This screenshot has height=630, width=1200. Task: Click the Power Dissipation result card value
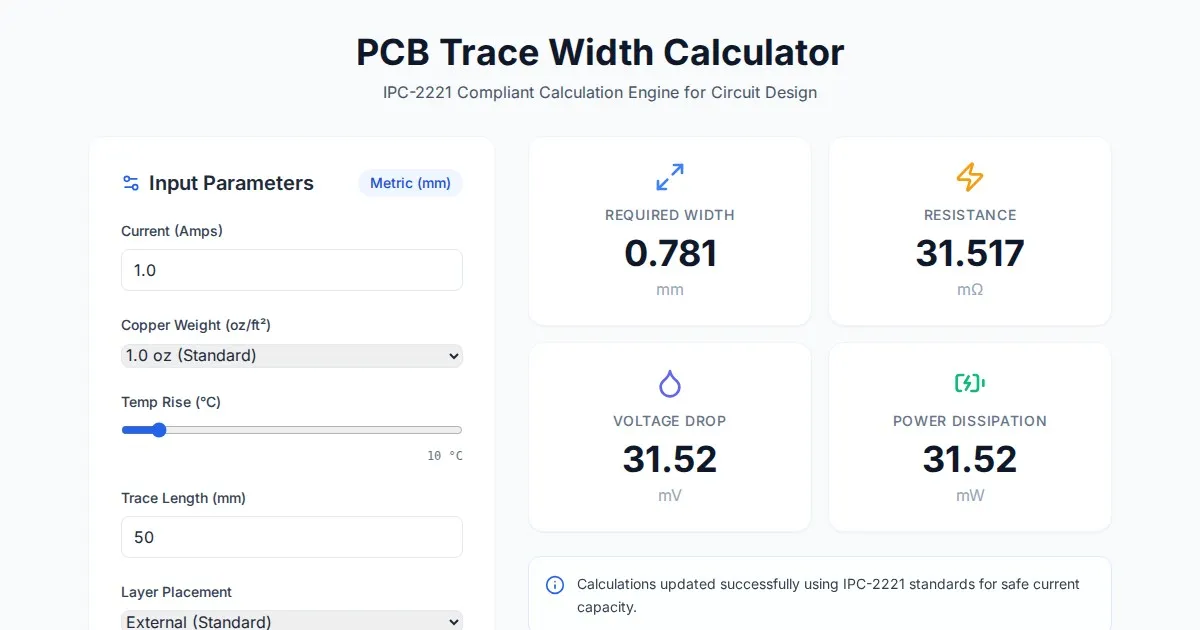coord(970,459)
